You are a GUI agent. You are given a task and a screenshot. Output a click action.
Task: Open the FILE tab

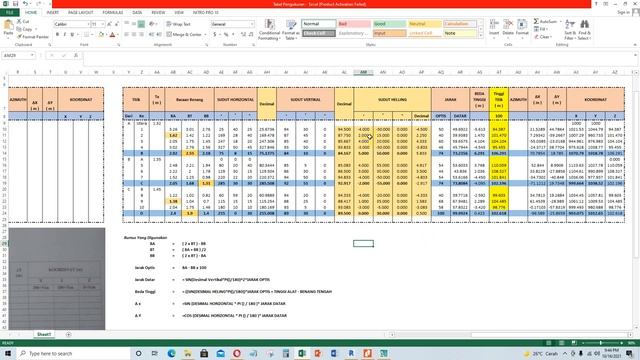click(9, 13)
